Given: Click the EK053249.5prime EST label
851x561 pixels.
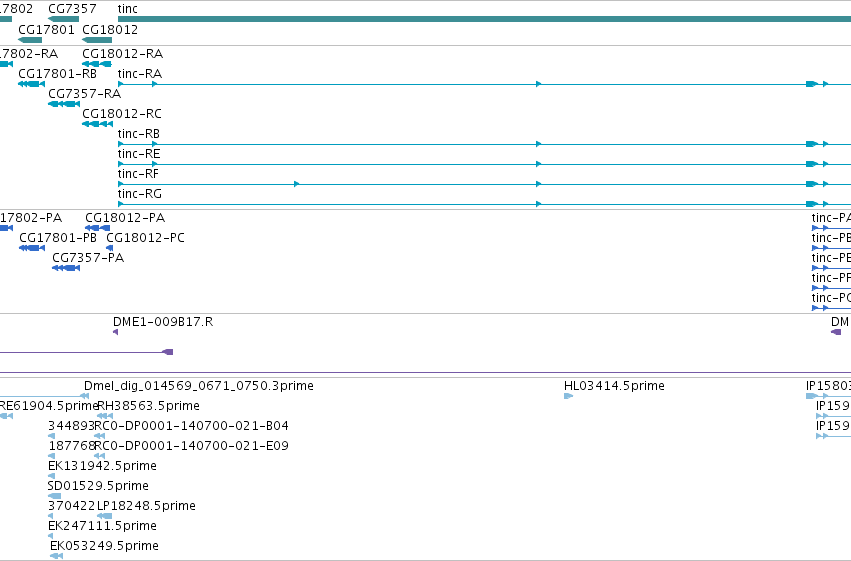Looking at the screenshot, I should pyautogui.click(x=104, y=546).
